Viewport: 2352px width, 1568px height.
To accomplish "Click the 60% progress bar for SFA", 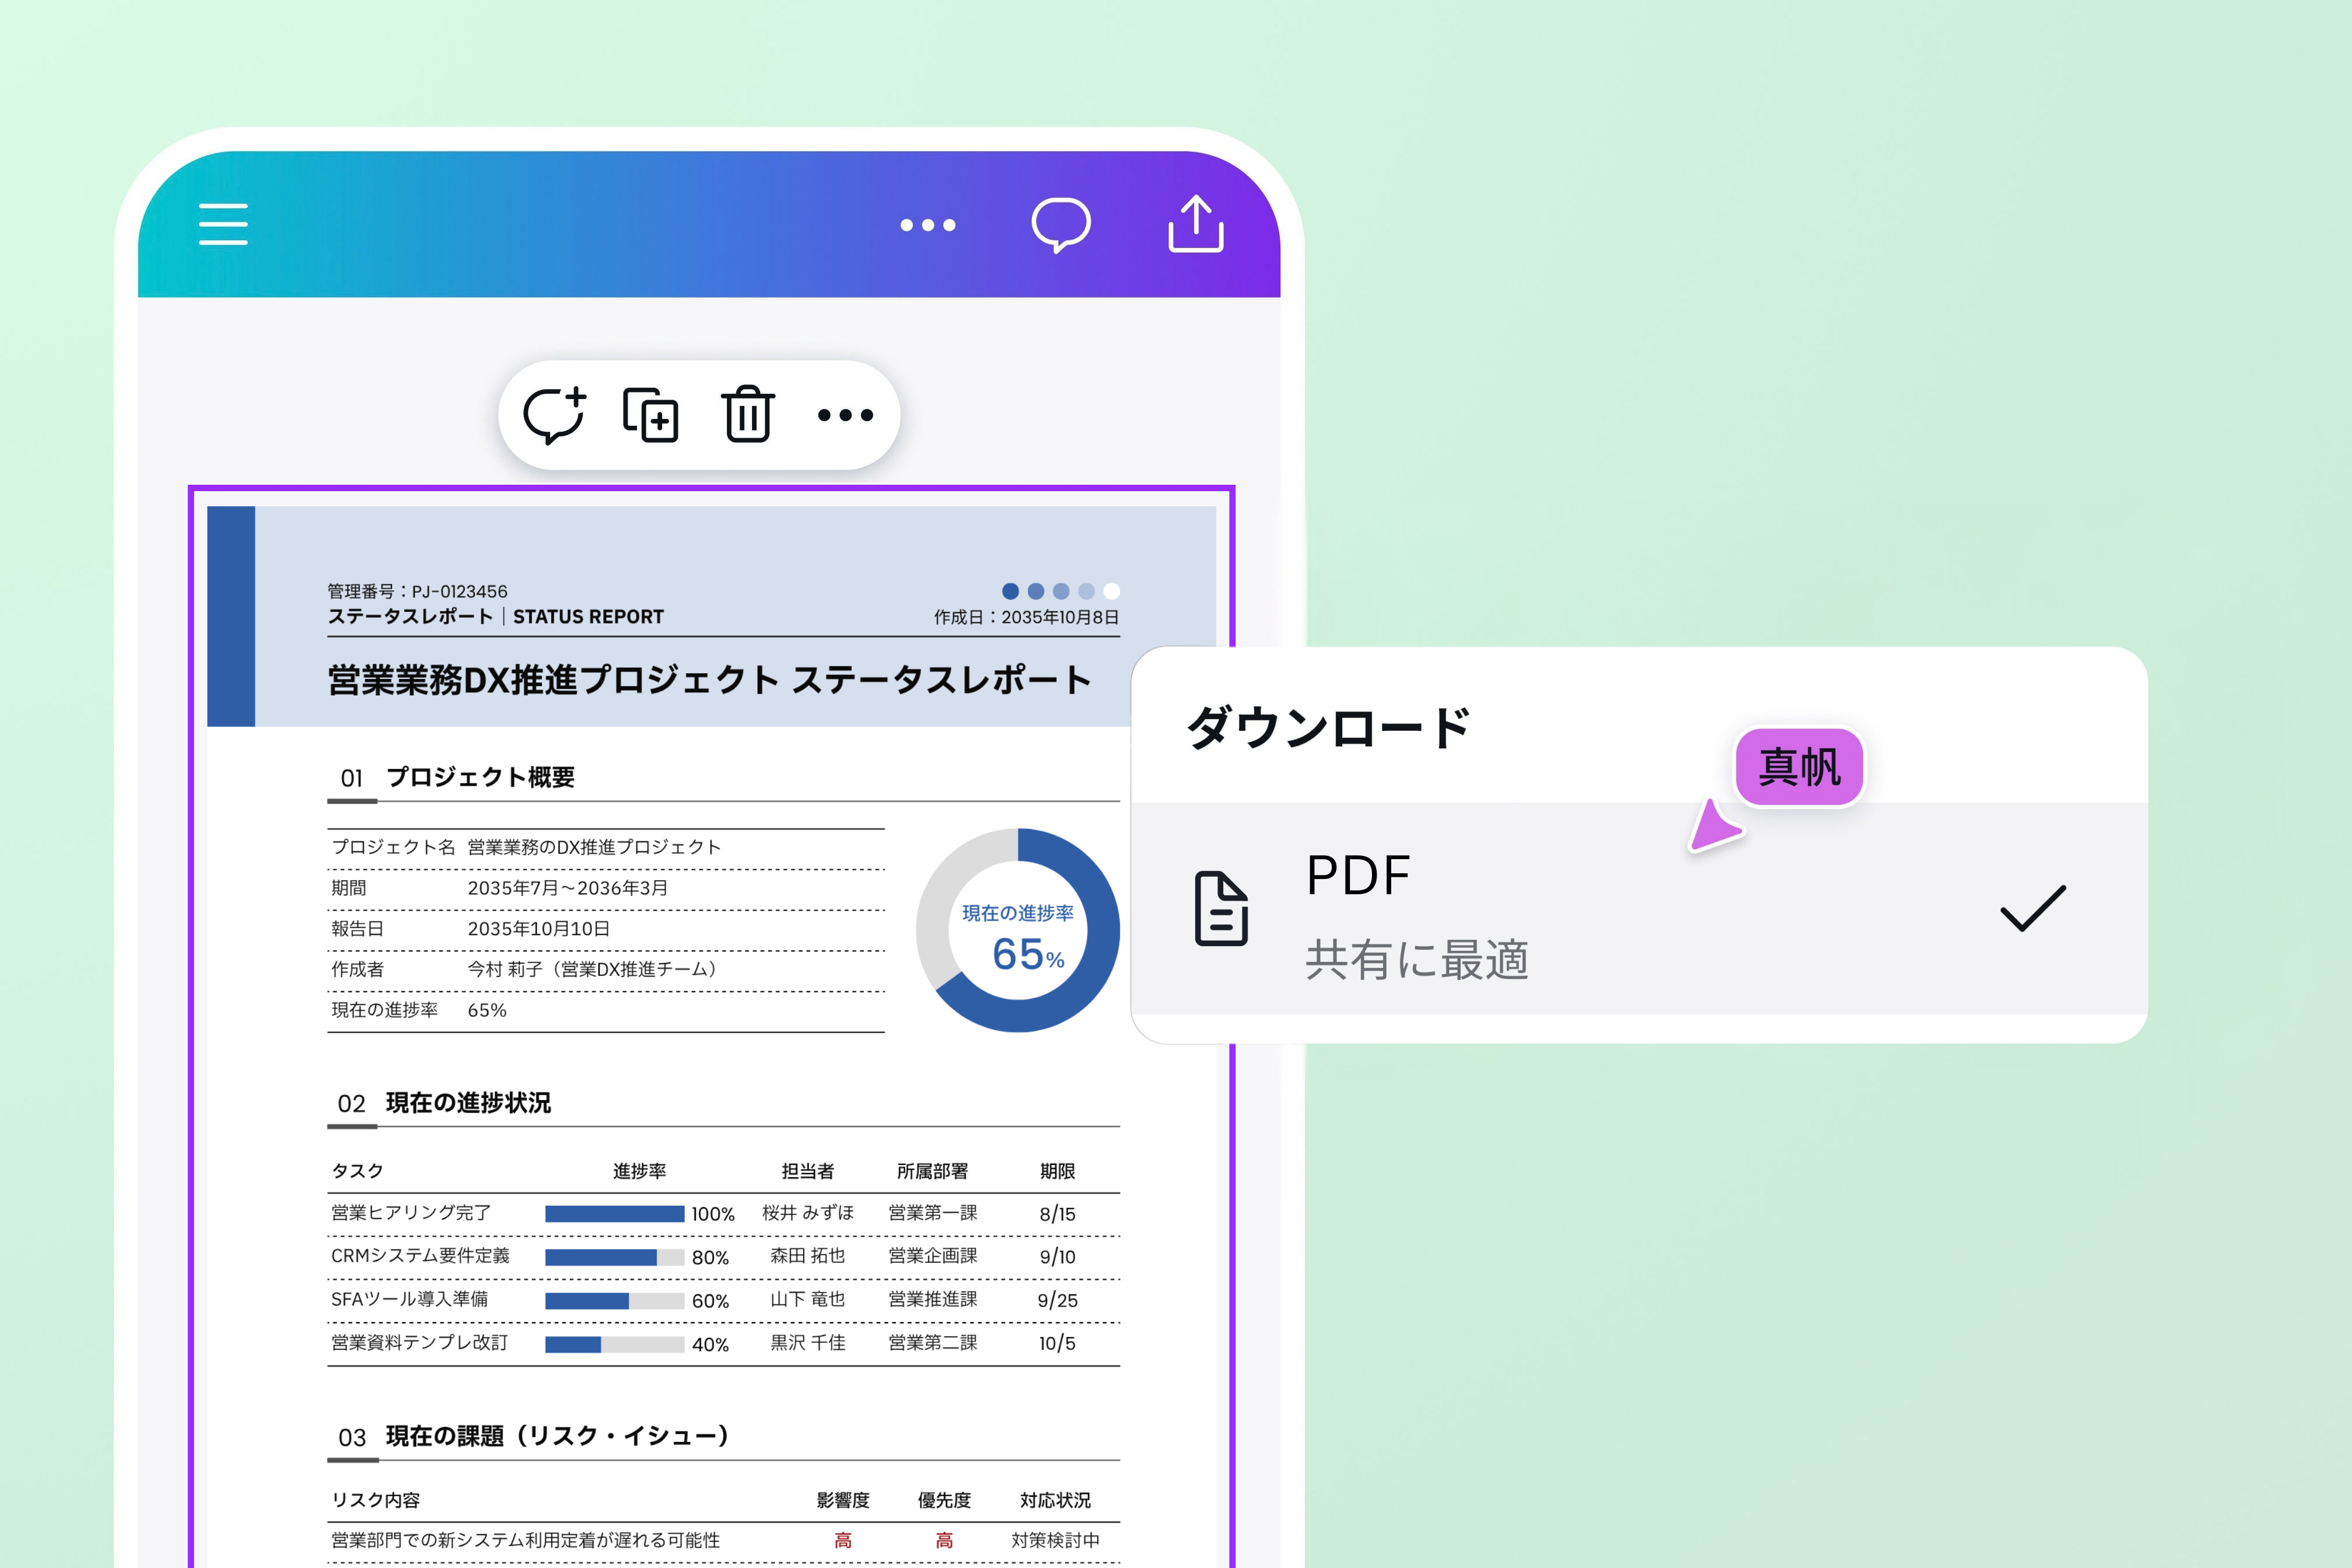I will [x=615, y=1301].
